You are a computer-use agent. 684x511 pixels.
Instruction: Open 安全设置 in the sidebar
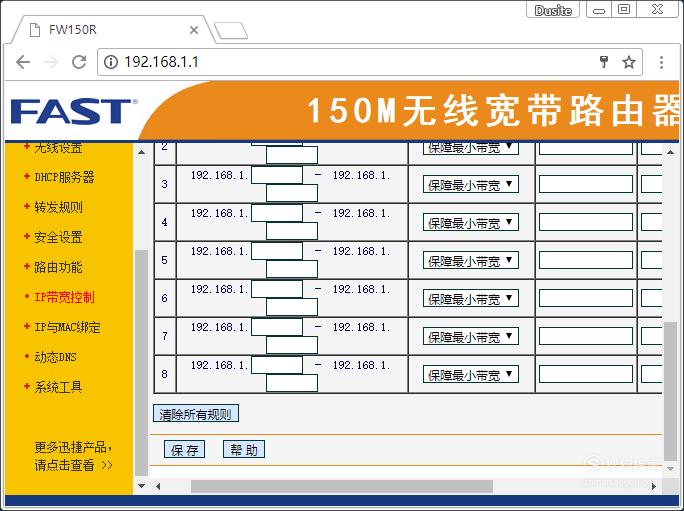pos(58,237)
